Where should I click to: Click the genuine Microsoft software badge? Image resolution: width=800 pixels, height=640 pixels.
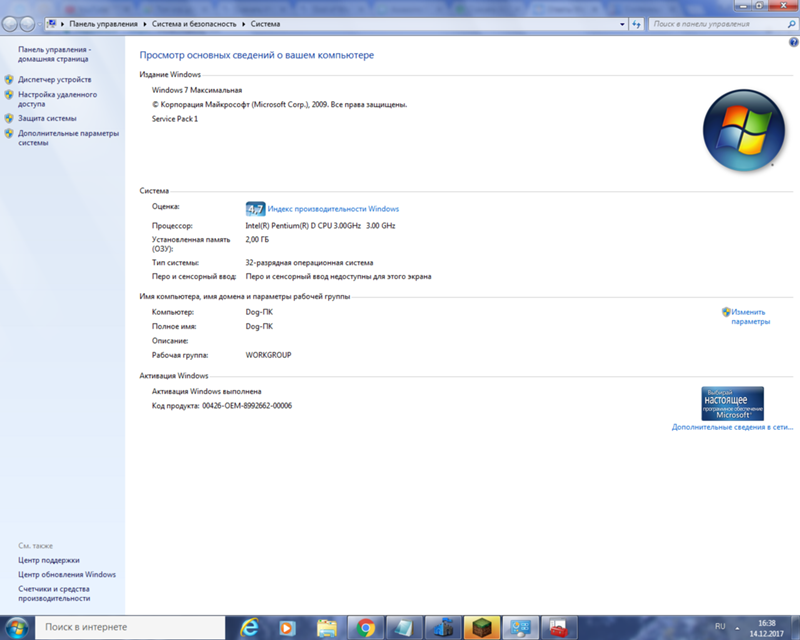point(732,403)
